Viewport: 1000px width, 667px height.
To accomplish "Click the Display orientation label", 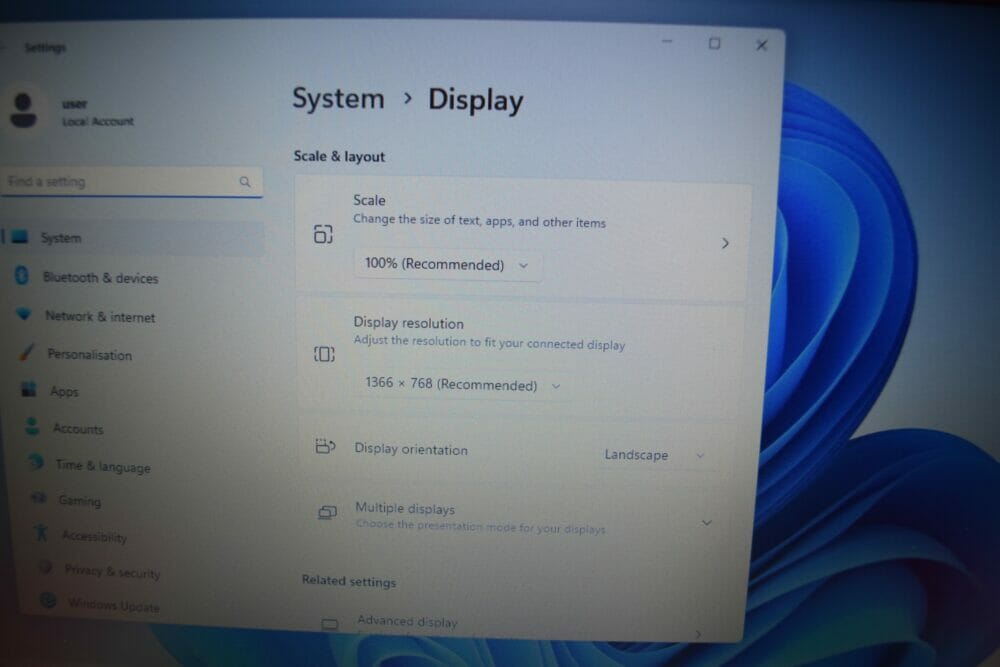I will (411, 449).
